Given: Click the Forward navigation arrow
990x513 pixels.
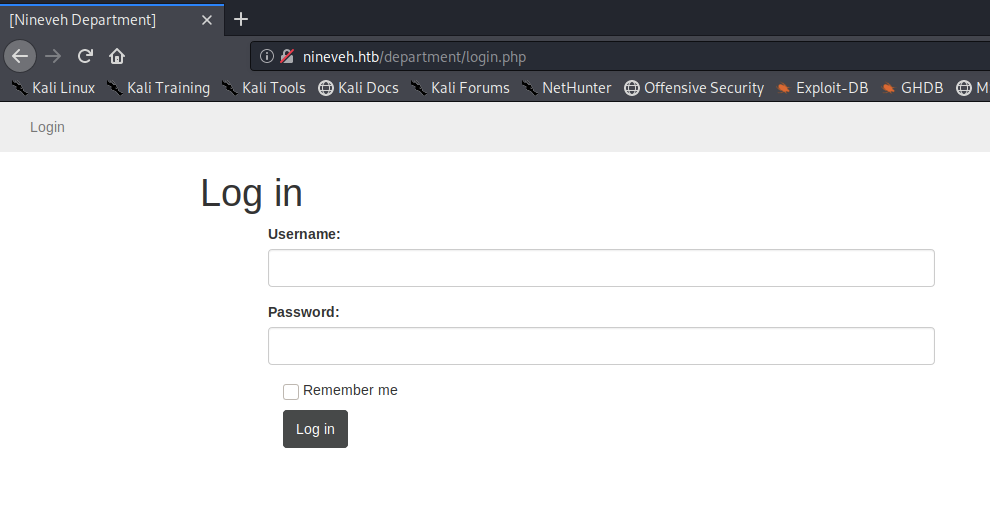Looking at the screenshot, I should [x=53, y=56].
